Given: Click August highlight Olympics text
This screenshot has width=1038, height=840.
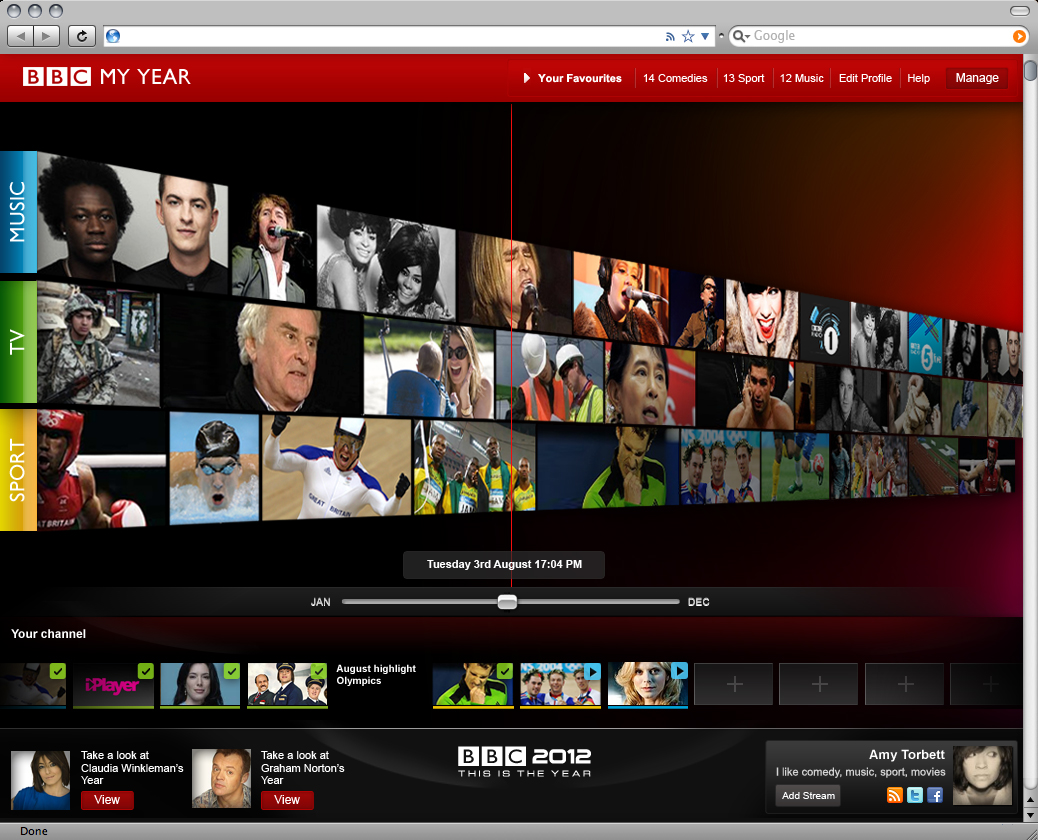Looking at the screenshot, I should pos(376,675).
